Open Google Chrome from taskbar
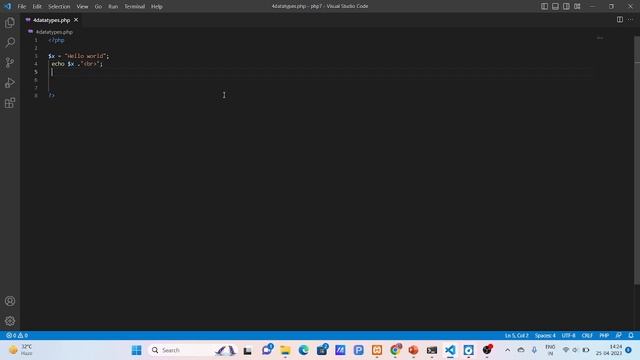This screenshot has width=640, height=360. pos(395,350)
